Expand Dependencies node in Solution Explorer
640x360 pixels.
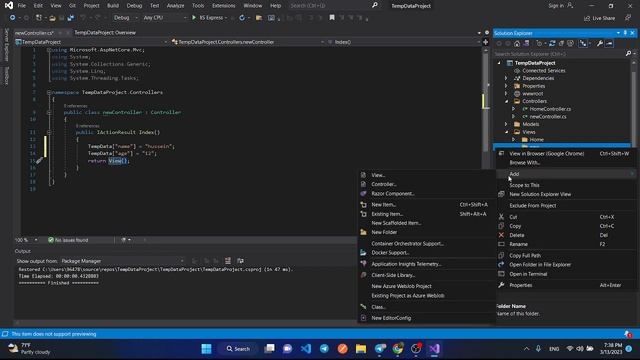506,78
